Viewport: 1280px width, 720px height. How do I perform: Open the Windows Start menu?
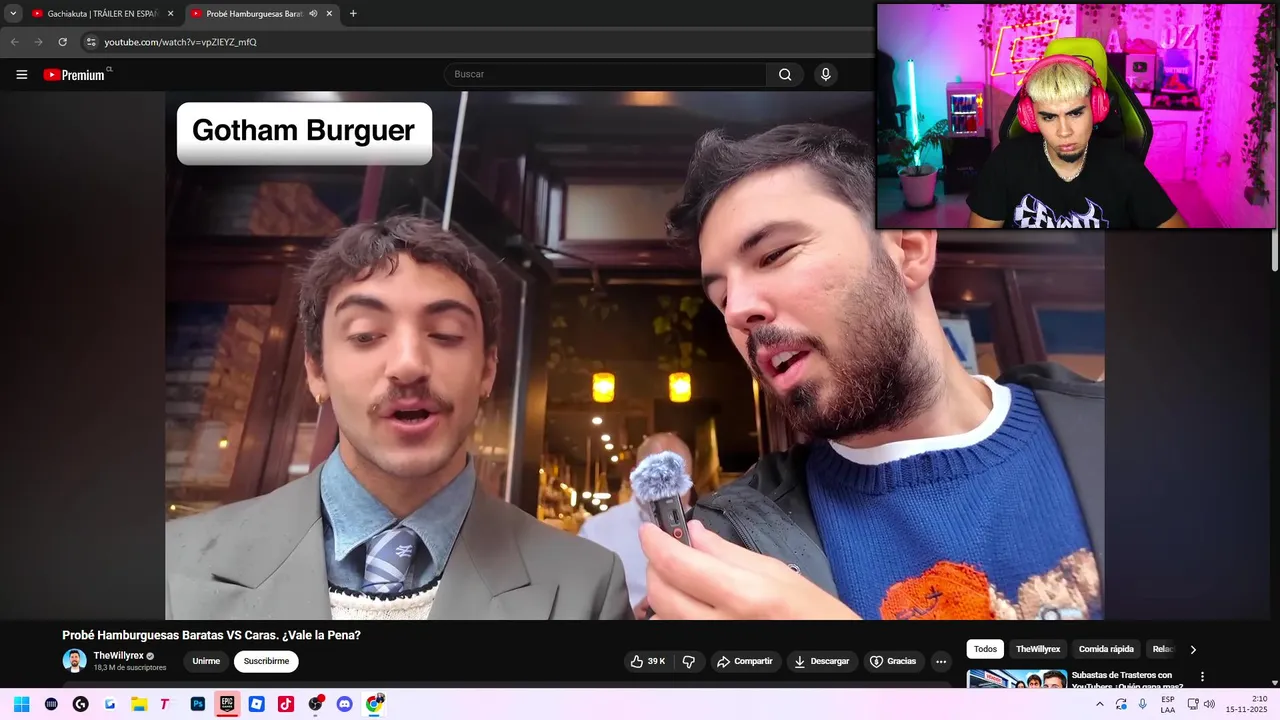click(21, 704)
